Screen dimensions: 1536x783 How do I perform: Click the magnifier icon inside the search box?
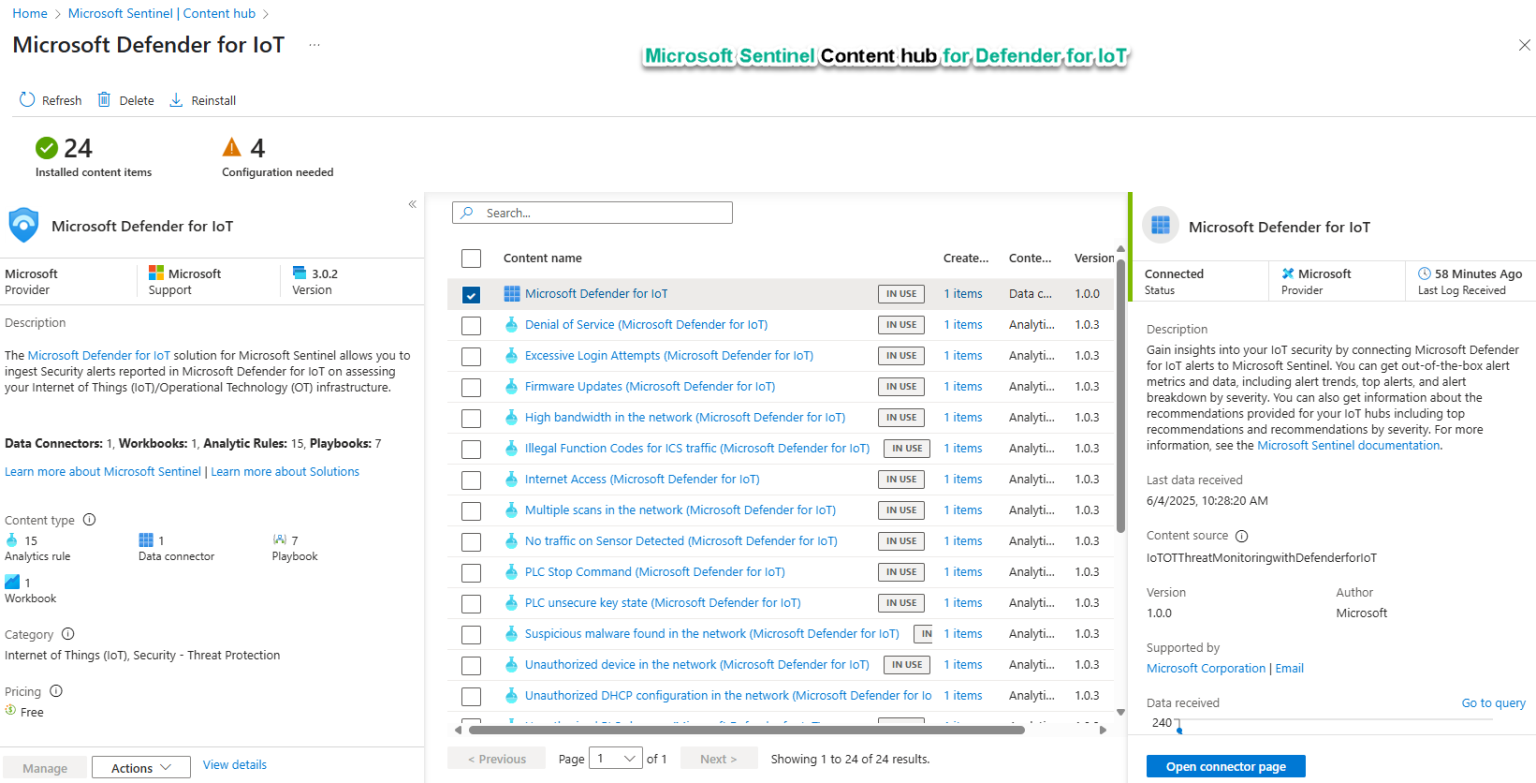[x=466, y=212]
